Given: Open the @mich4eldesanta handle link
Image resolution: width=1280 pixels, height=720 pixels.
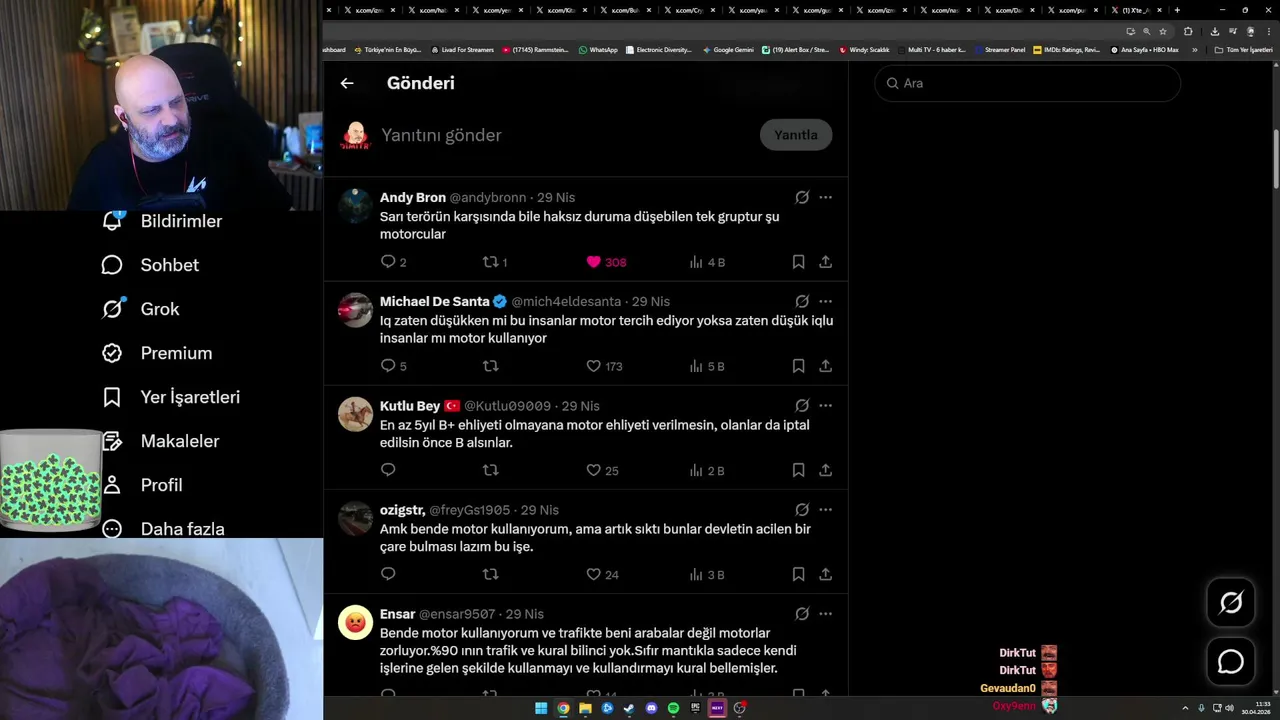Looking at the screenshot, I should tap(566, 301).
